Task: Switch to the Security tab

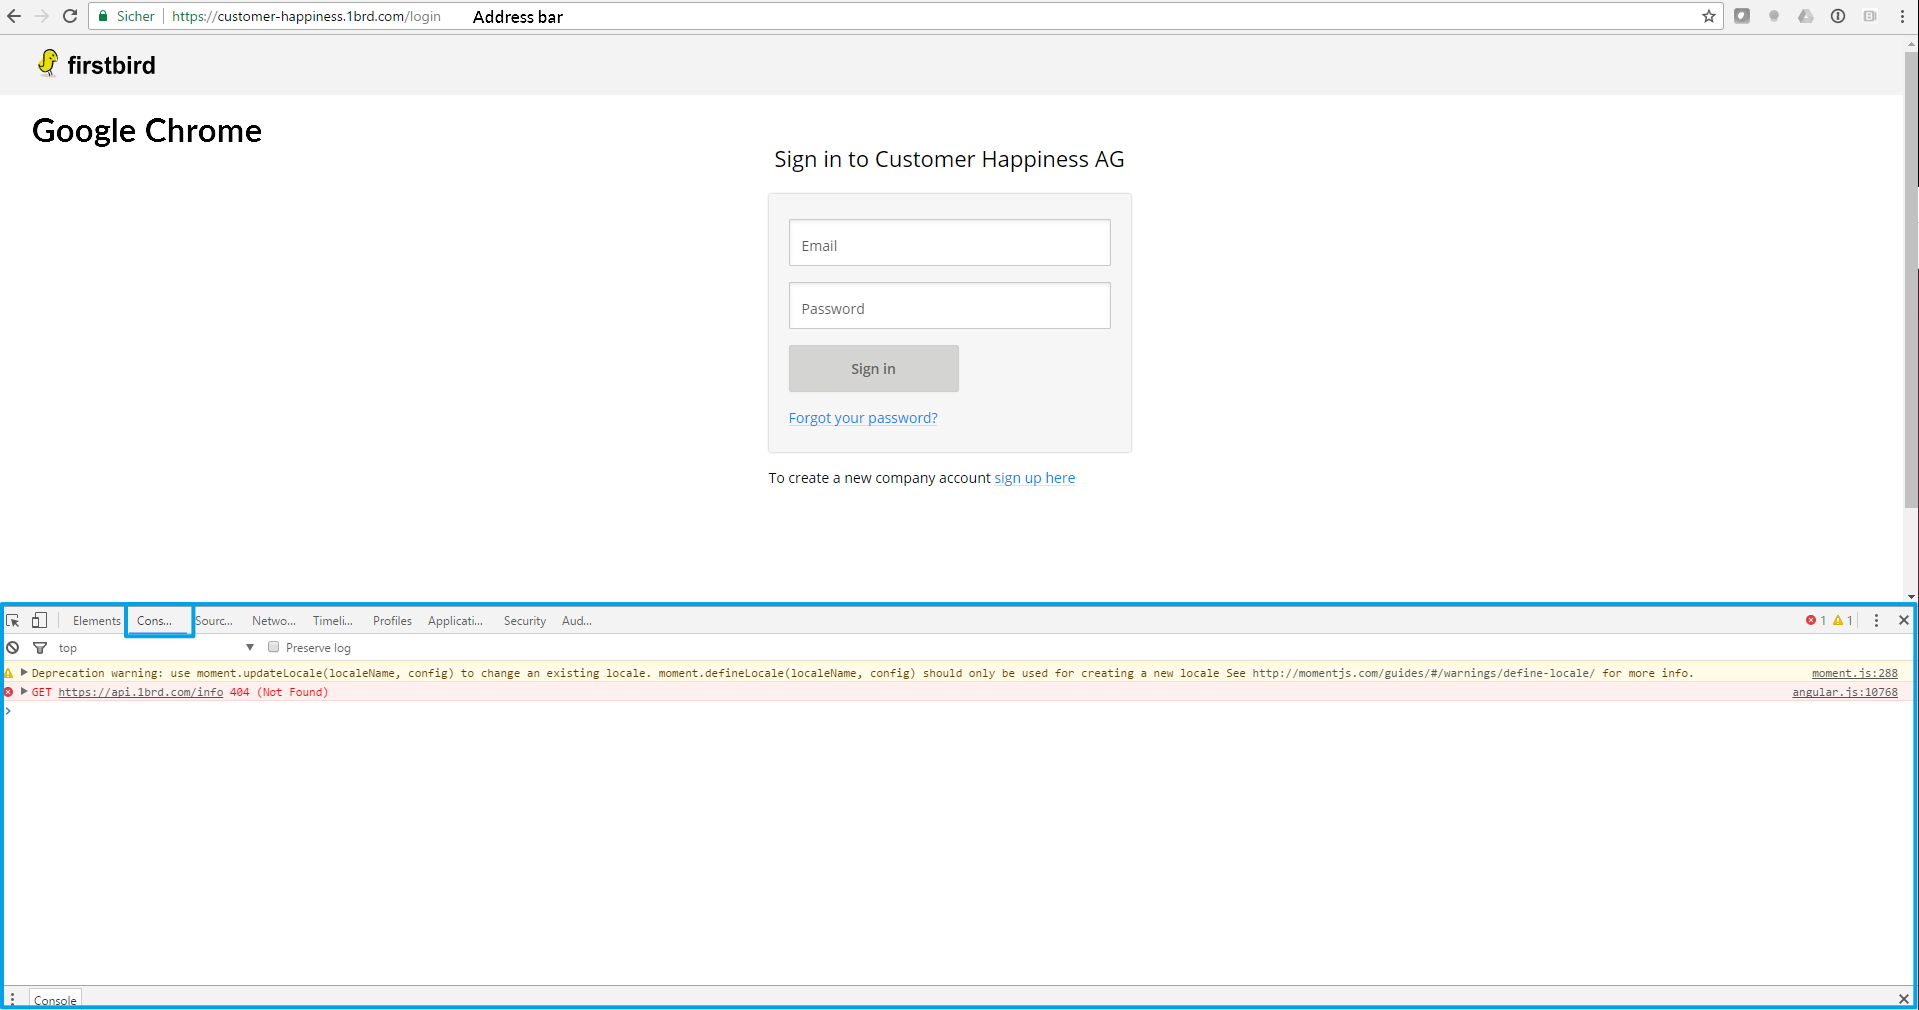Action: click(x=525, y=621)
